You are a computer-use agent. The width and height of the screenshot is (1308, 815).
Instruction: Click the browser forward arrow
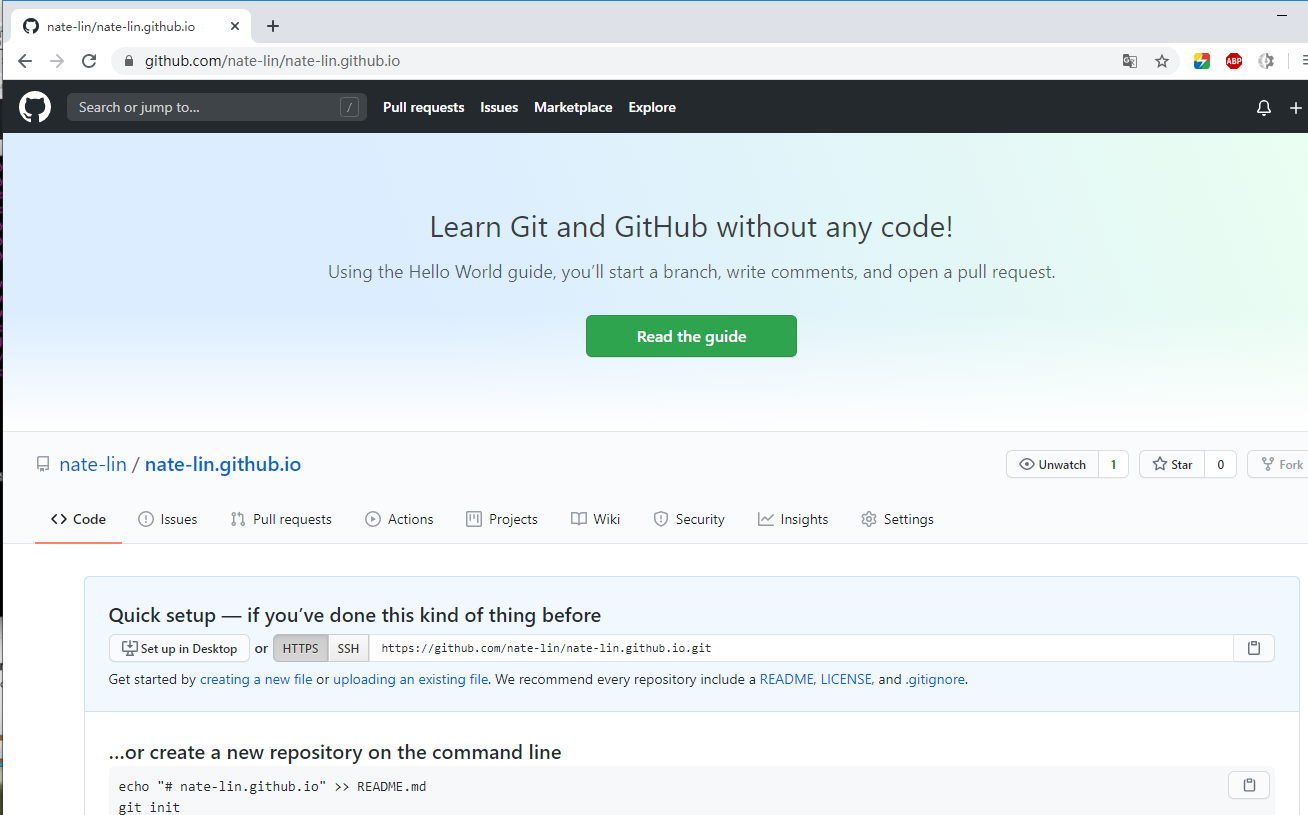(57, 61)
